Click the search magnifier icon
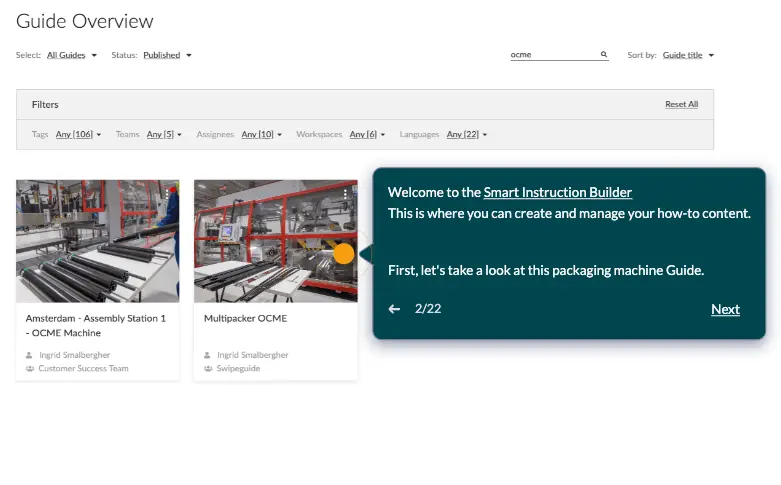 pyautogui.click(x=604, y=54)
